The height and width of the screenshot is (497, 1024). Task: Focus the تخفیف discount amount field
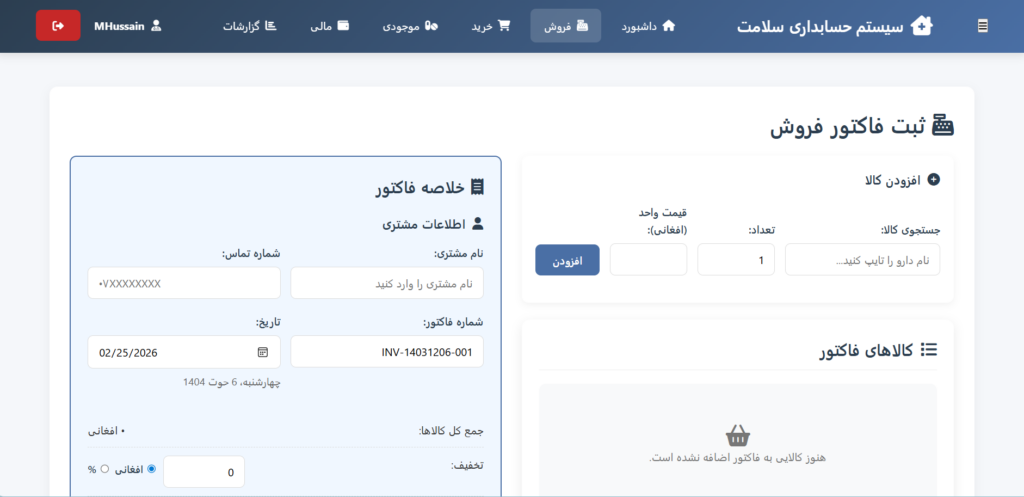tap(204, 472)
